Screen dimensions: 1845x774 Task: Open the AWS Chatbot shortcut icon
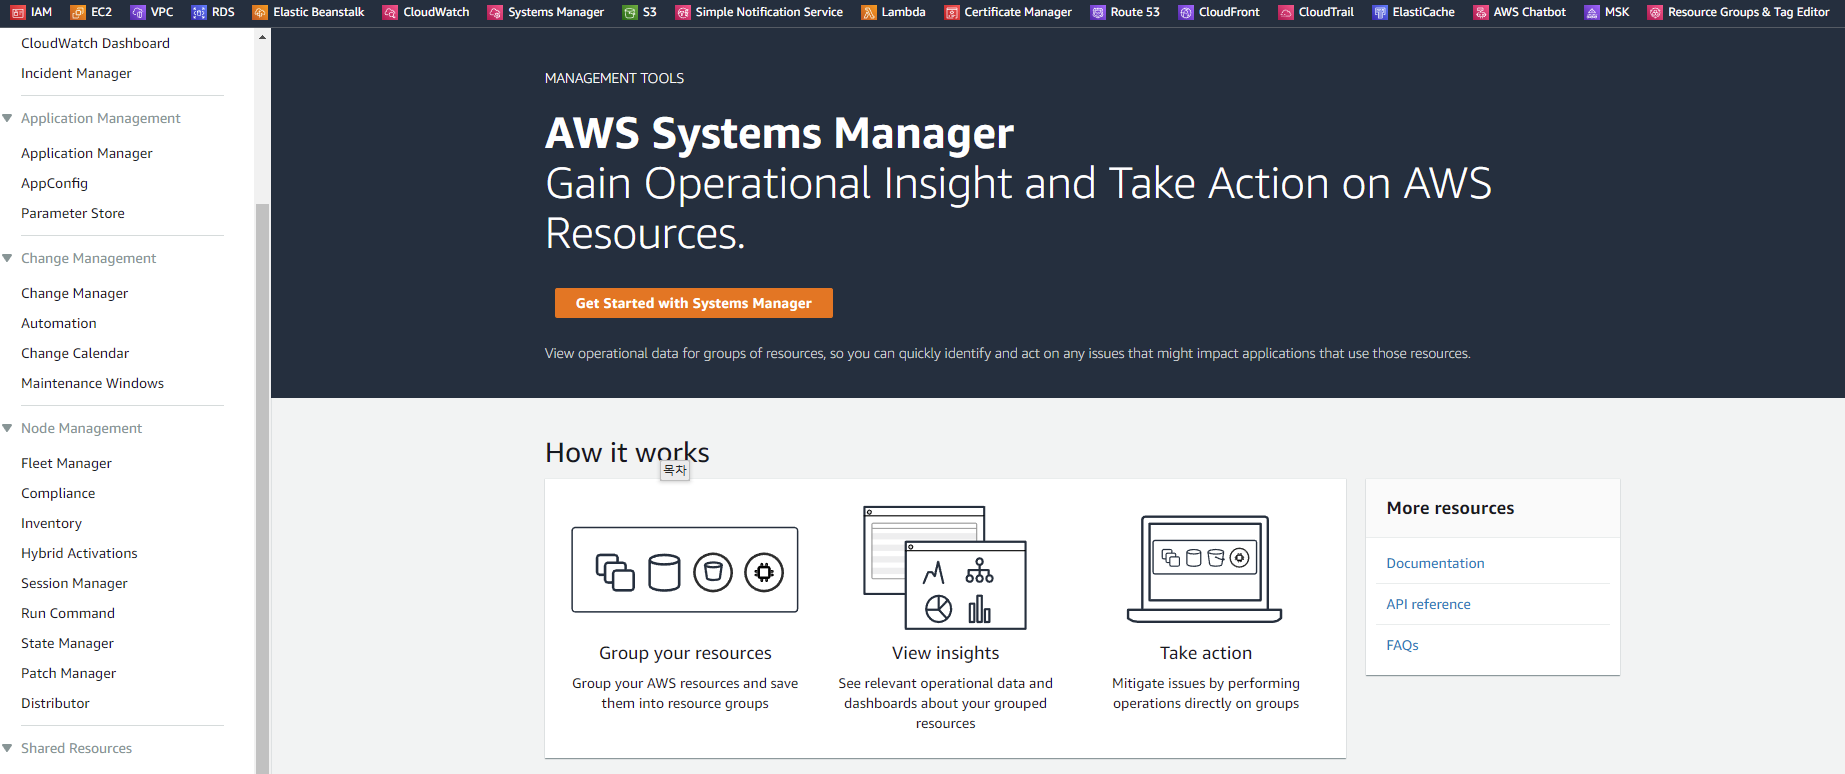[x=1481, y=13]
